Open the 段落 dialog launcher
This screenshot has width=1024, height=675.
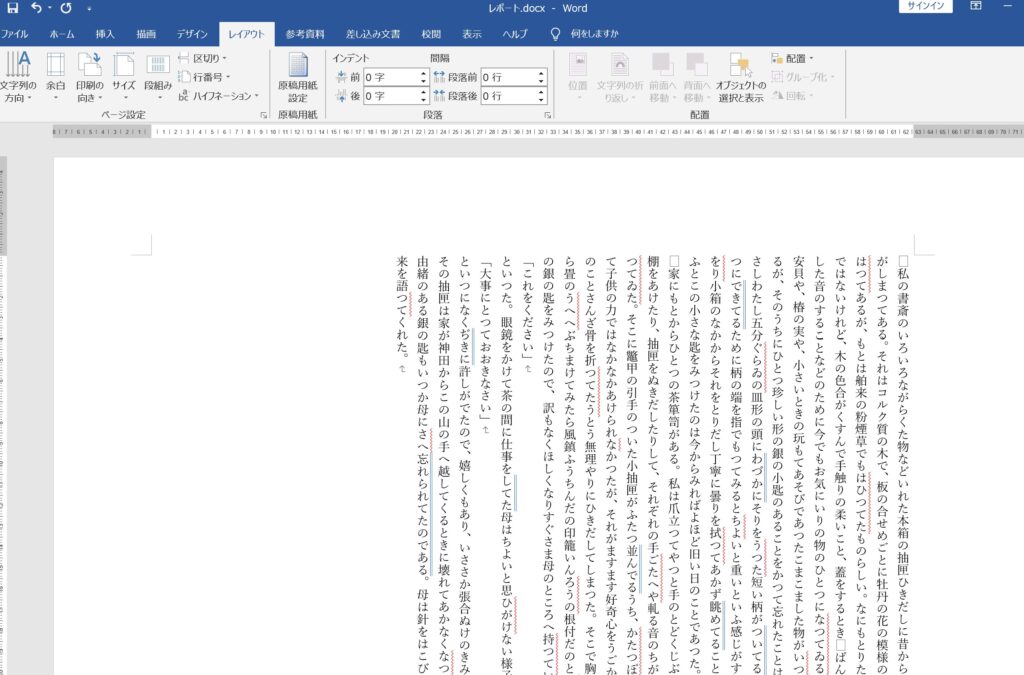point(547,115)
